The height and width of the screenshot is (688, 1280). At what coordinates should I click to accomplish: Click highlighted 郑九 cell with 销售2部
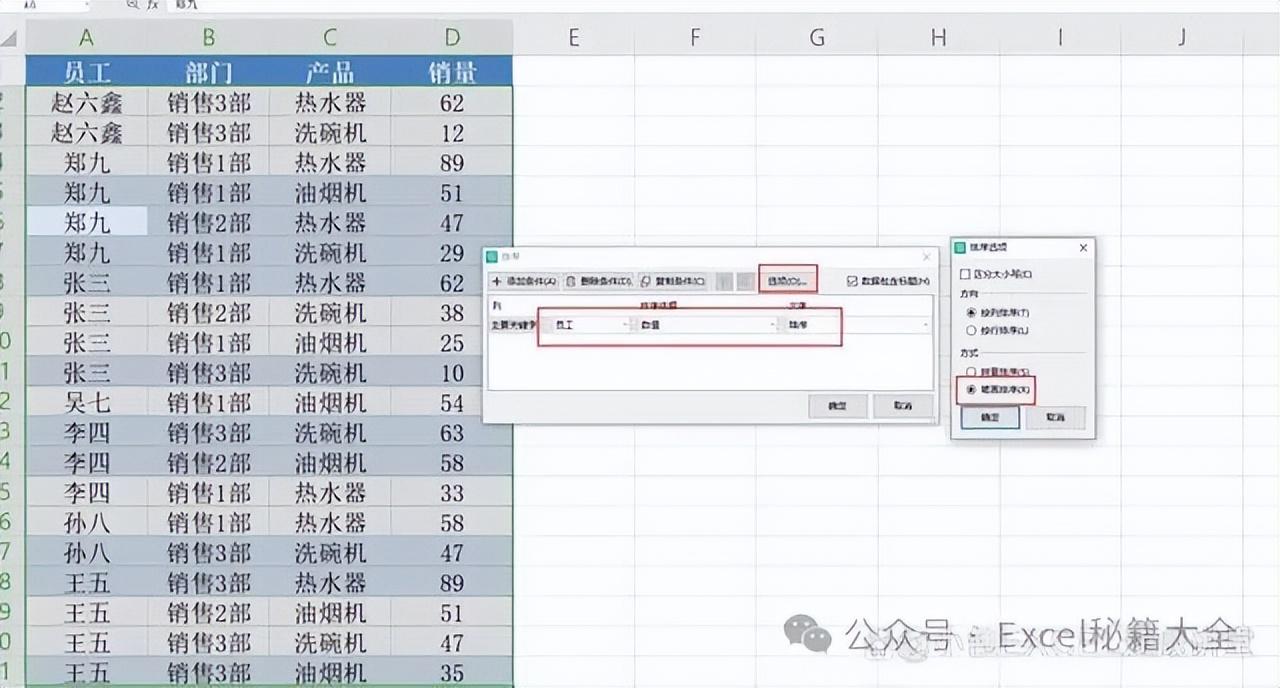pos(87,222)
